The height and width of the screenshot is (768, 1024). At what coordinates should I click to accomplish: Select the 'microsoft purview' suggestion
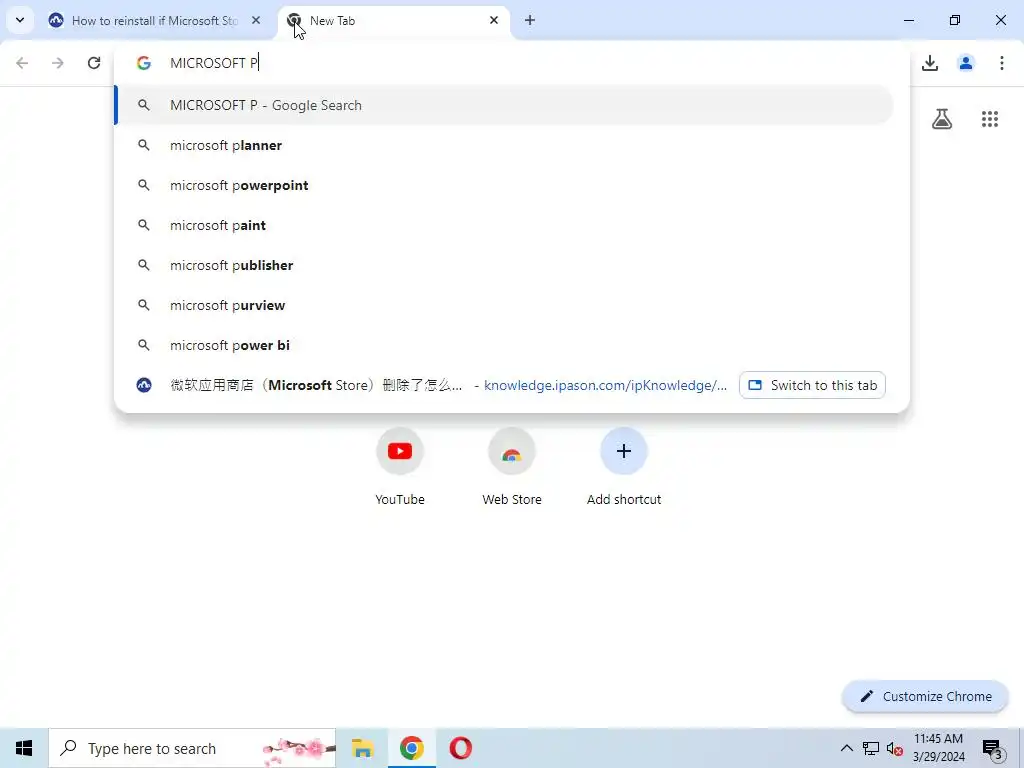point(504,305)
